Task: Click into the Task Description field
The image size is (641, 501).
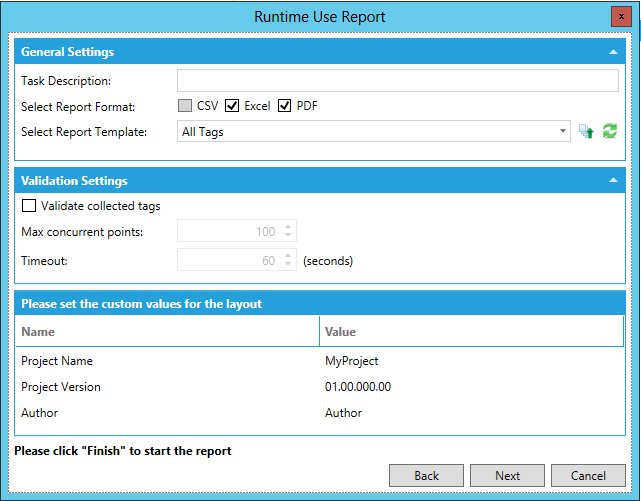Action: click(397, 81)
